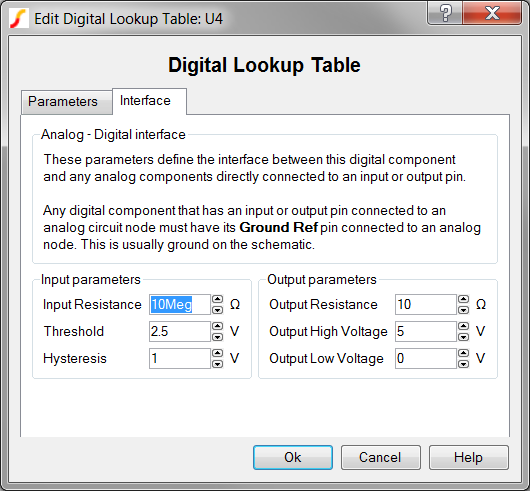Increase Threshold value with up arrow

pos(217,326)
